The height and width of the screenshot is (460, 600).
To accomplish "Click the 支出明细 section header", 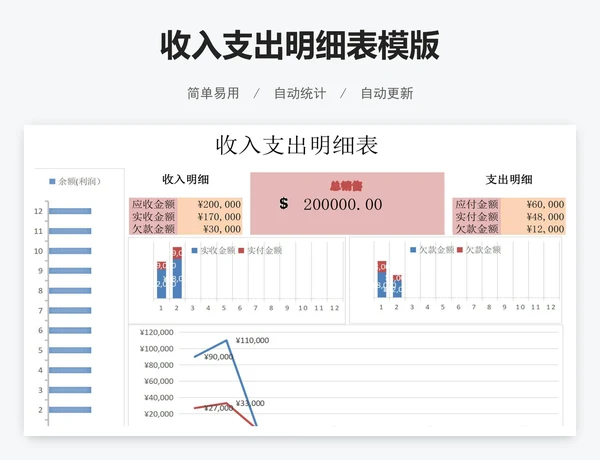I will [509, 179].
